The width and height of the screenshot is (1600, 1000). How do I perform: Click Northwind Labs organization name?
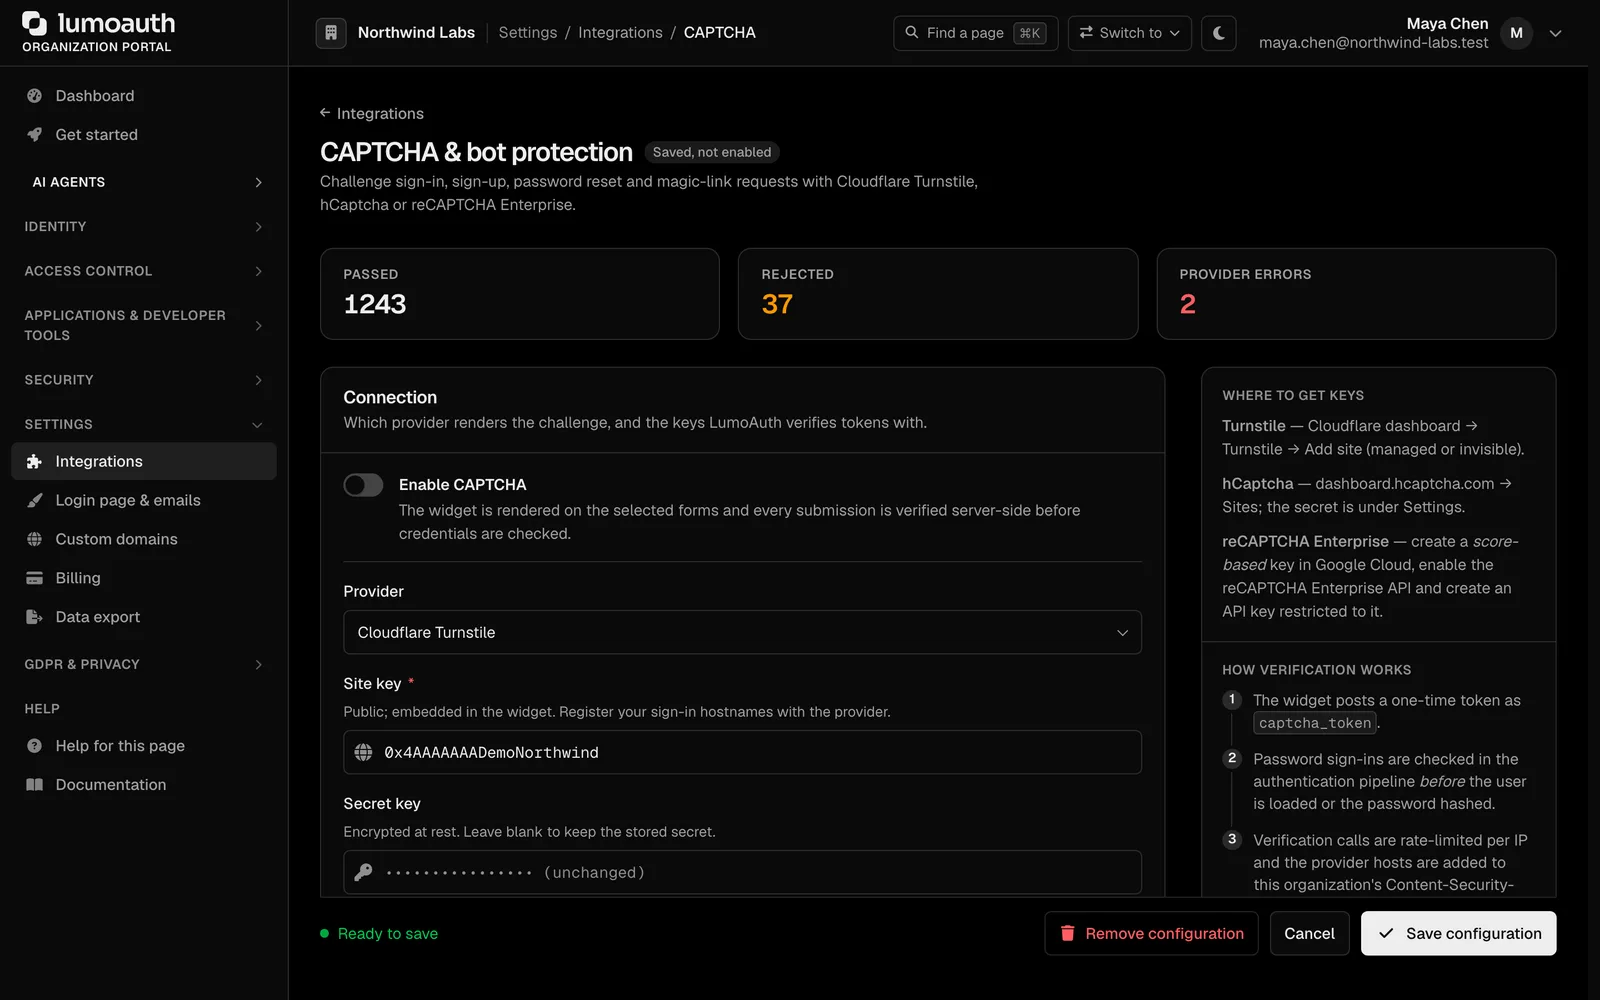tap(416, 33)
